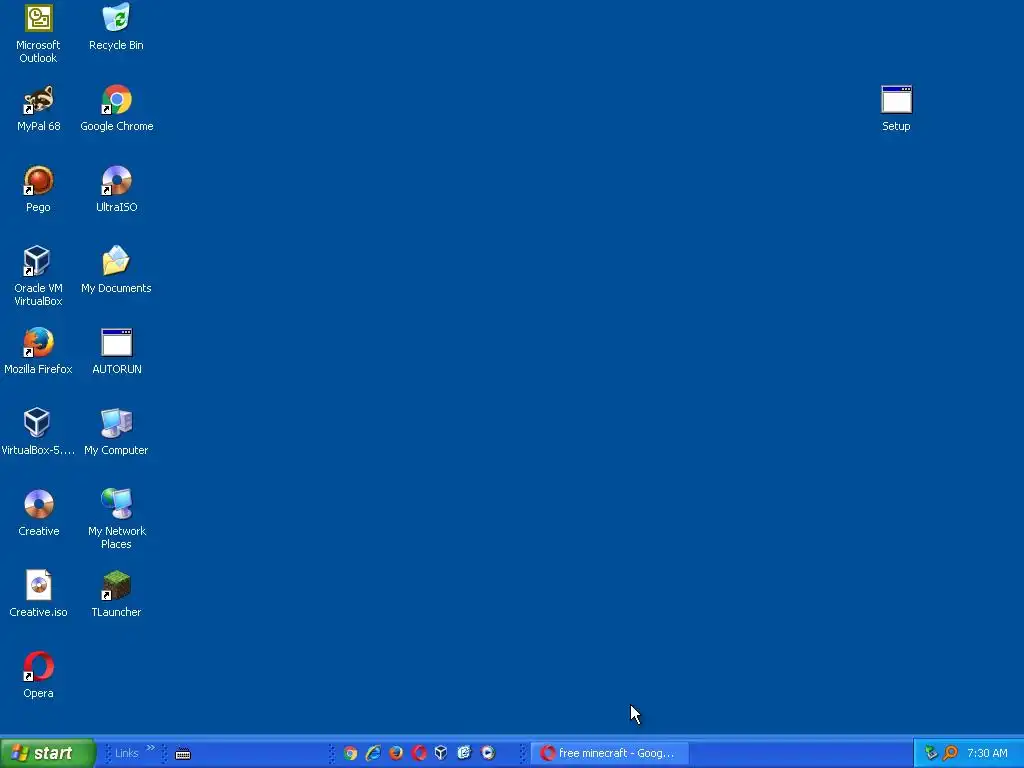
Task: Click the magnifier search tray icon
Action: [950, 753]
